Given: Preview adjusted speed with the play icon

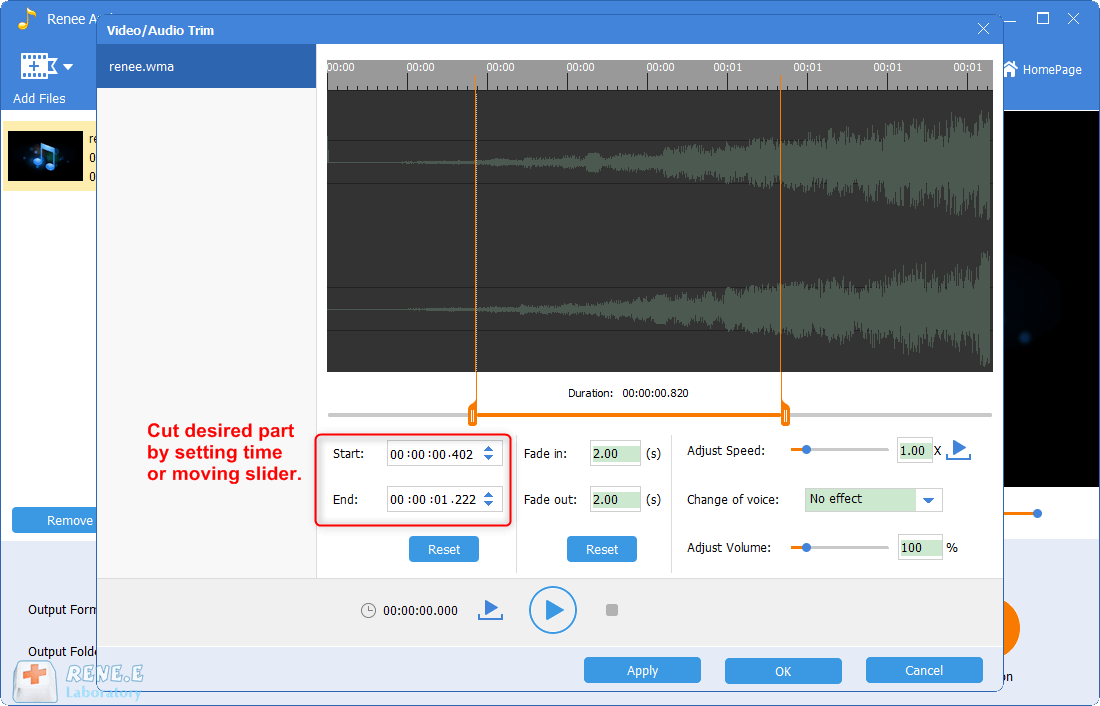Looking at the screenshot, I should [x=958, y=450].
